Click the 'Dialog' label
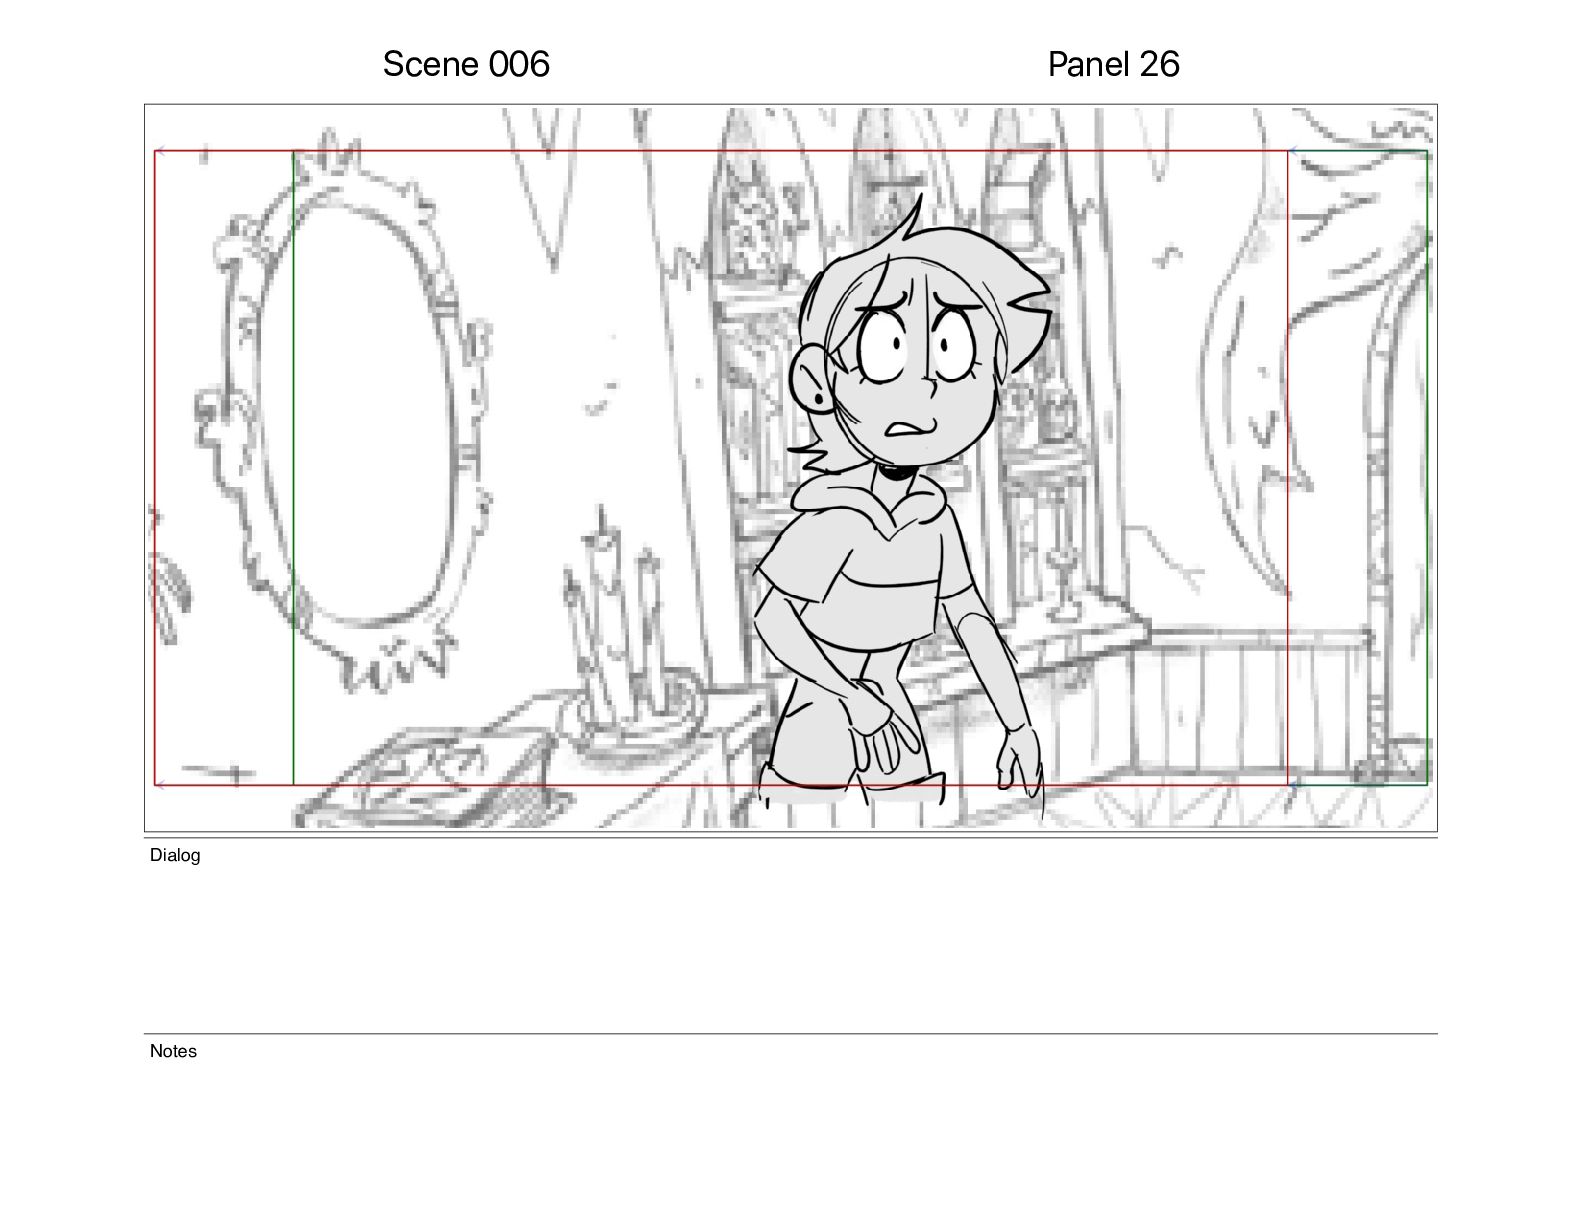The image size is (1584, 1224). point(175,855)
